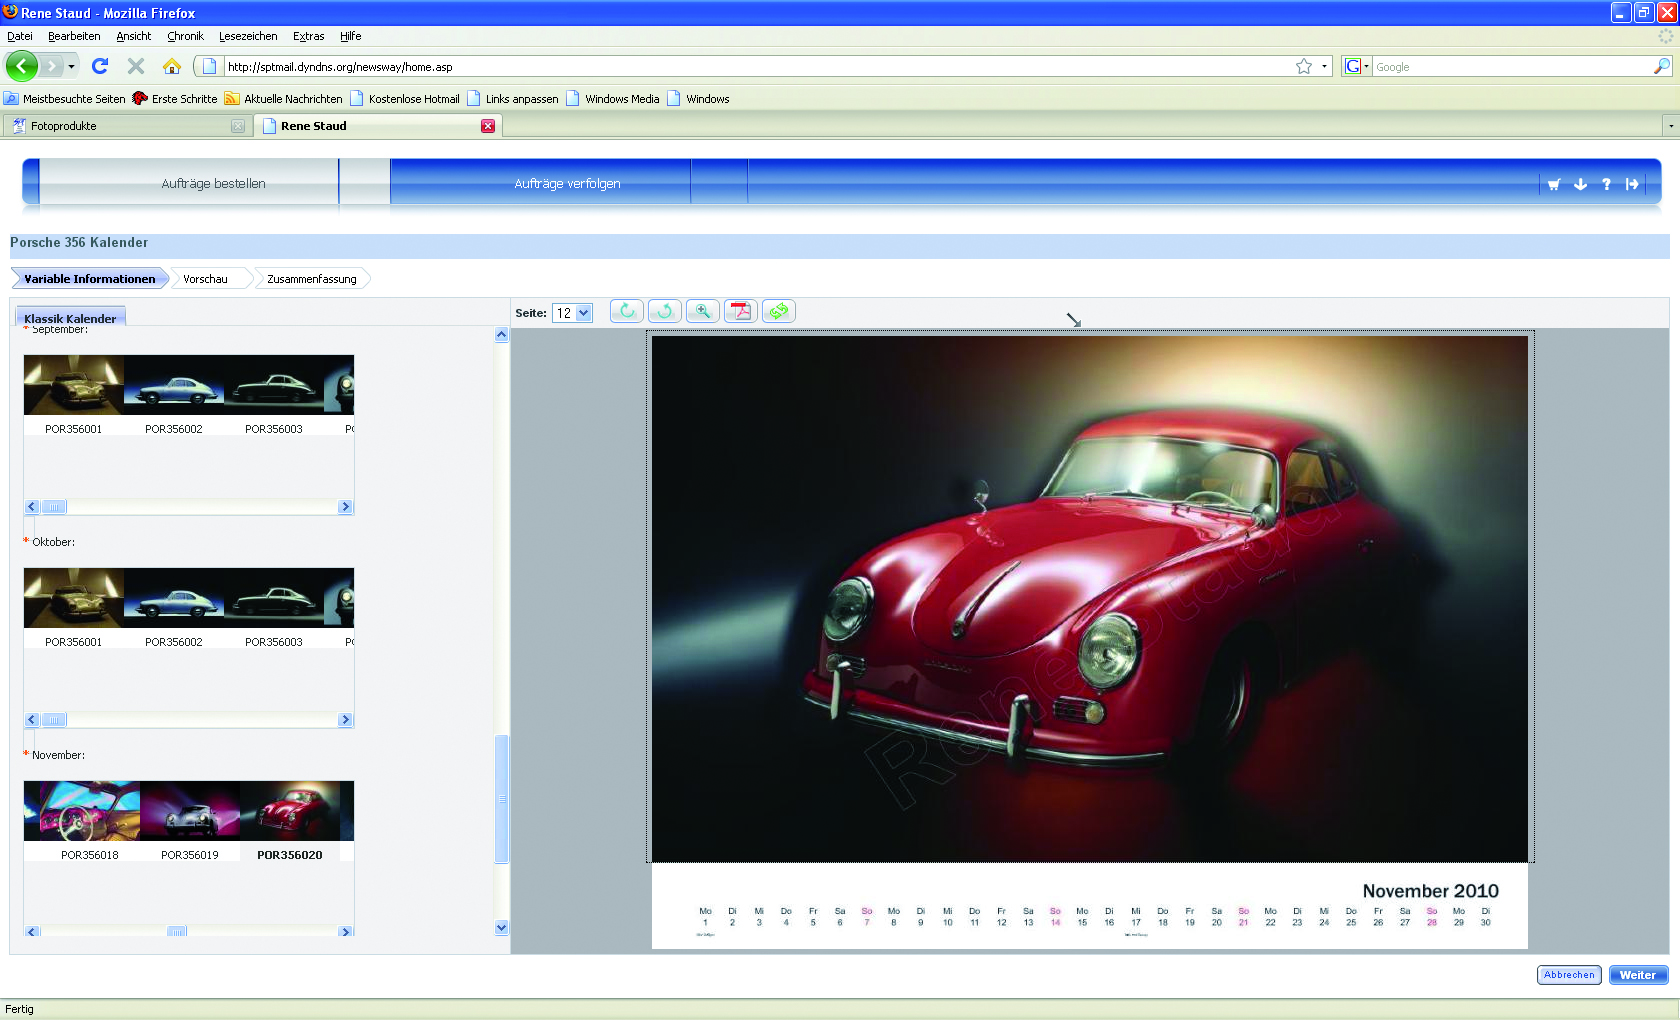Screen dimensions: 1680x1020
Task: Click the stop loading X icon
Action: 136,66
